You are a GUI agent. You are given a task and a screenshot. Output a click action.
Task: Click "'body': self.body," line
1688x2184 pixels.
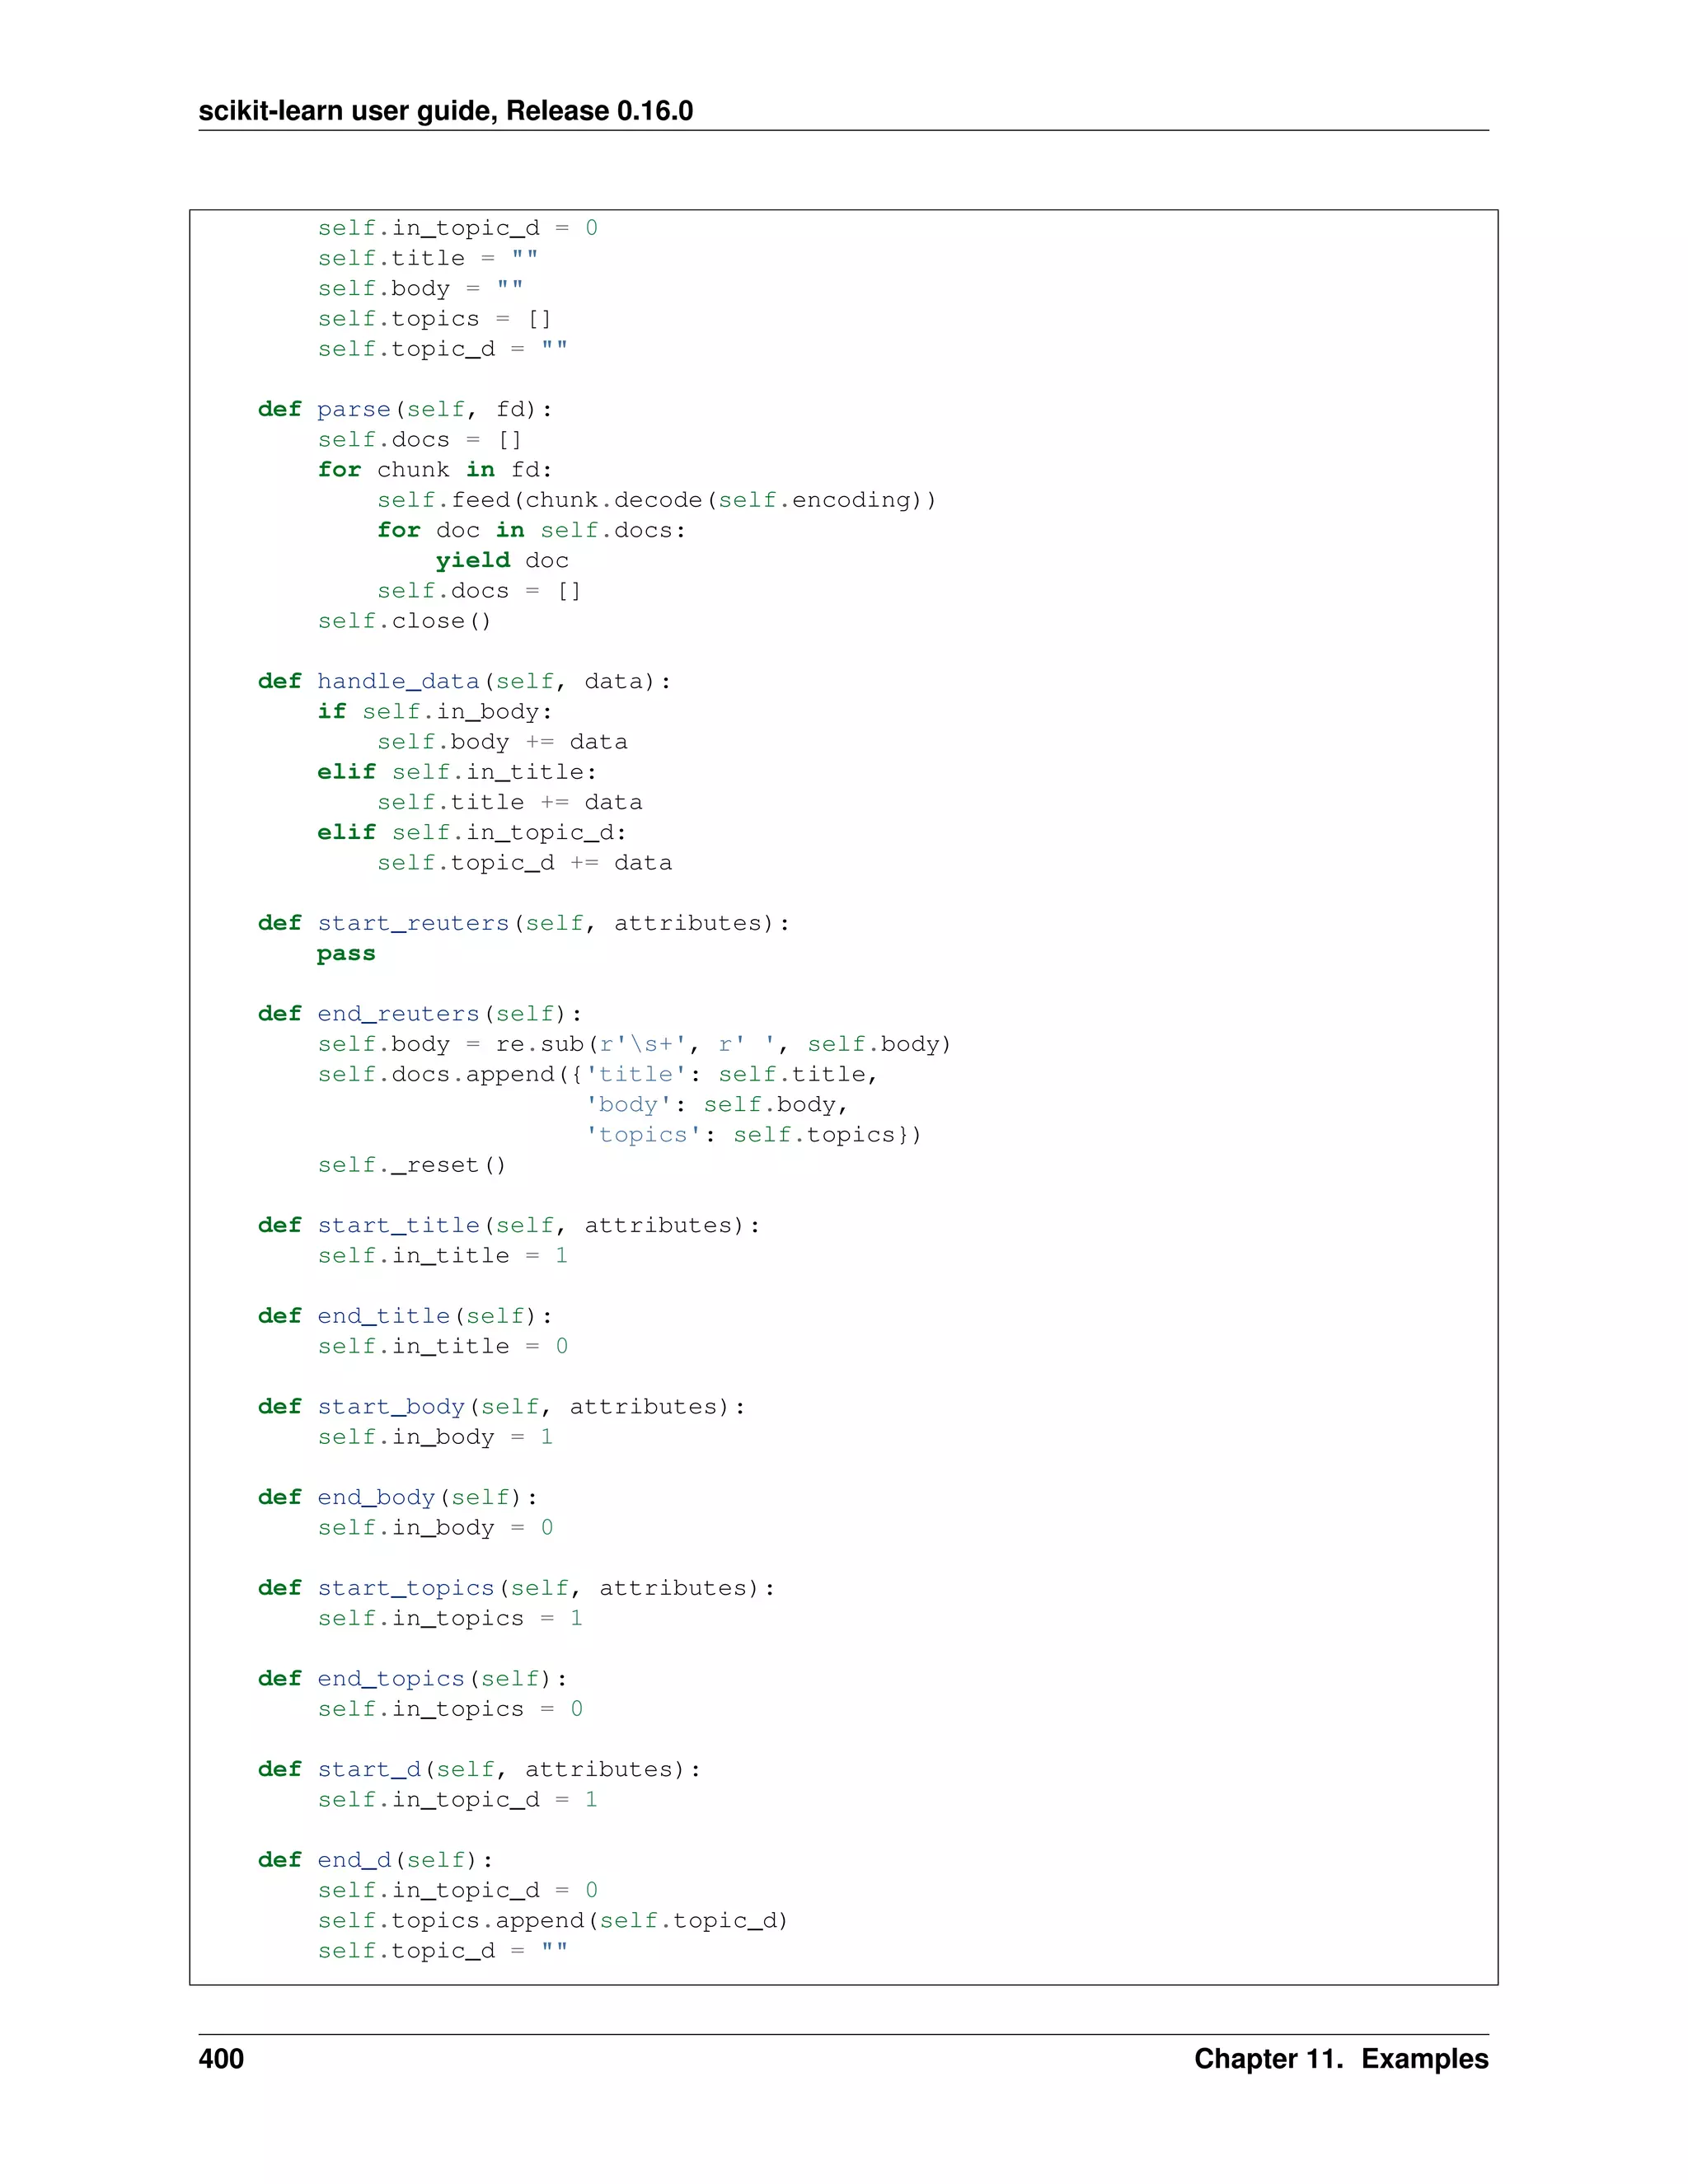716,1105
